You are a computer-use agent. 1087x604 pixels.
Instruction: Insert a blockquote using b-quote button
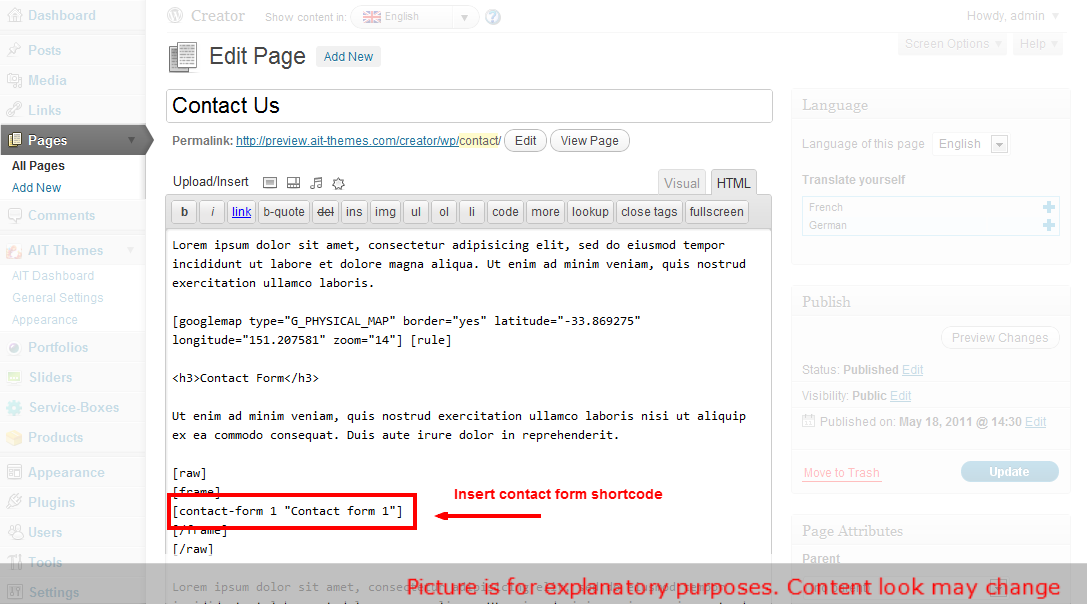click(283, 212)
